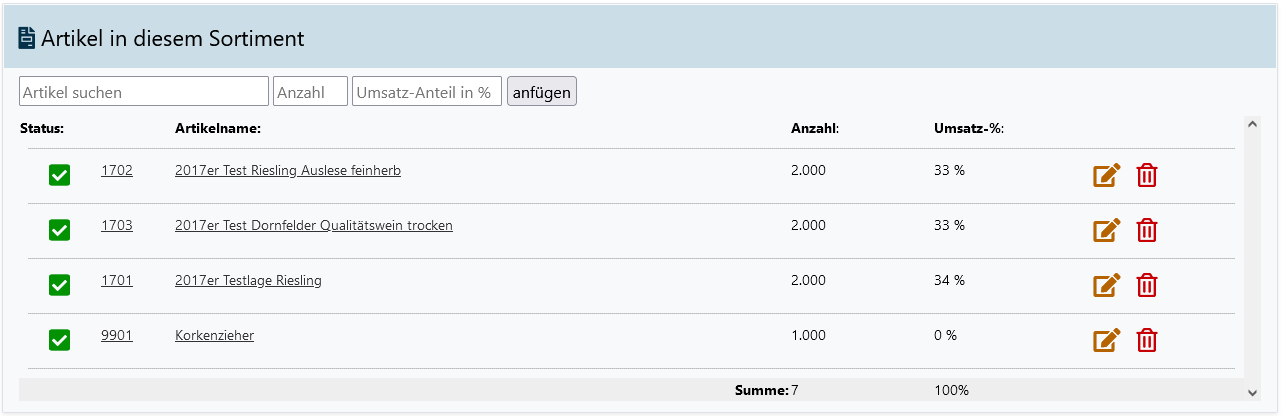1283x416 pixels.
Task: Delete the Riesling Auslese feinherb entry
Action: (x=1147, y=176)
